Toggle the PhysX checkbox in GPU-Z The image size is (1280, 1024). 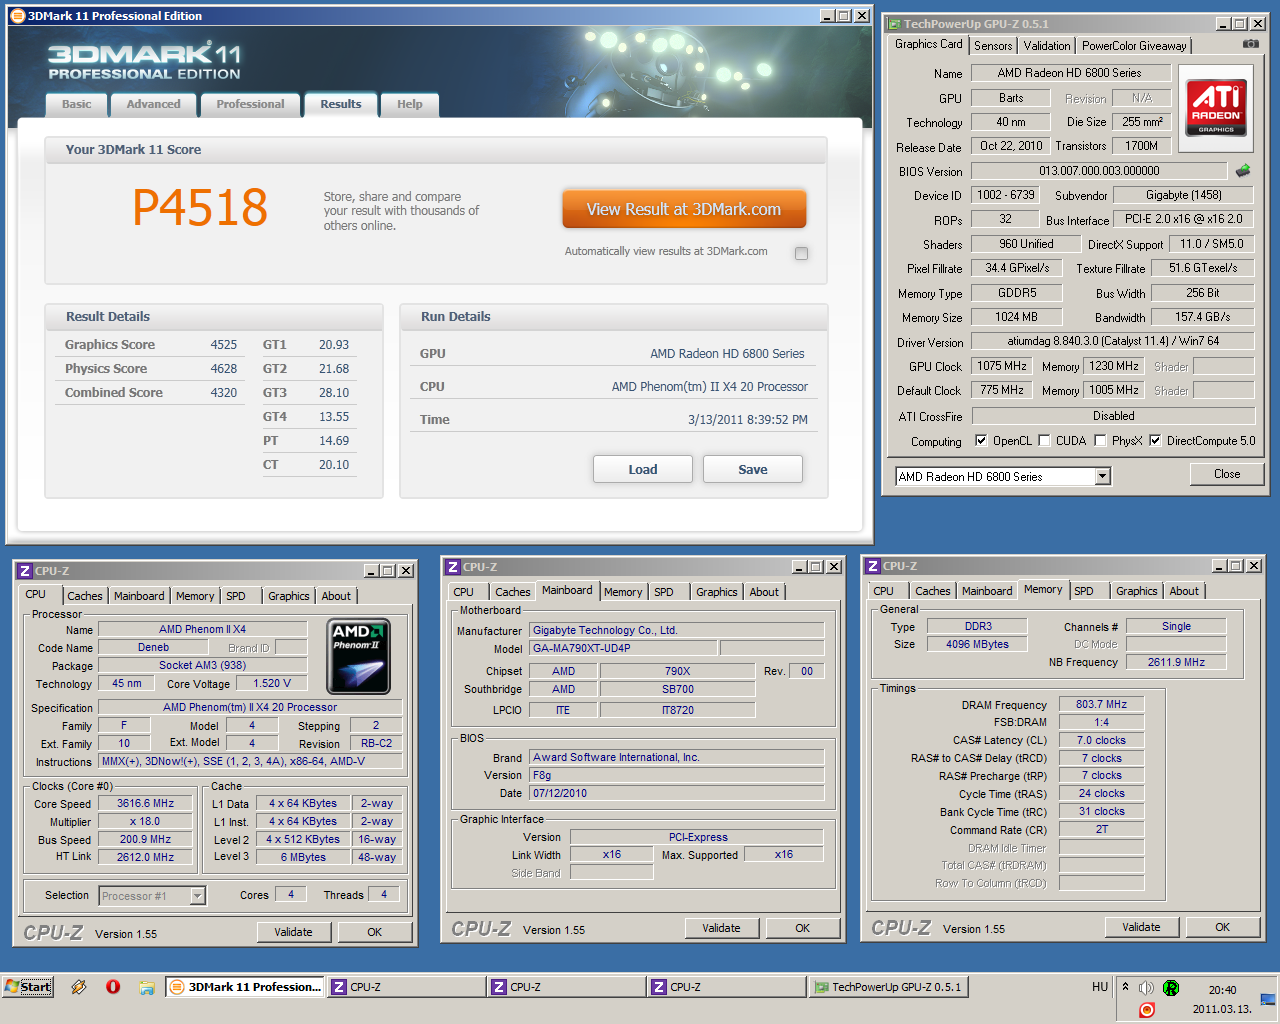coord(1100,440)
